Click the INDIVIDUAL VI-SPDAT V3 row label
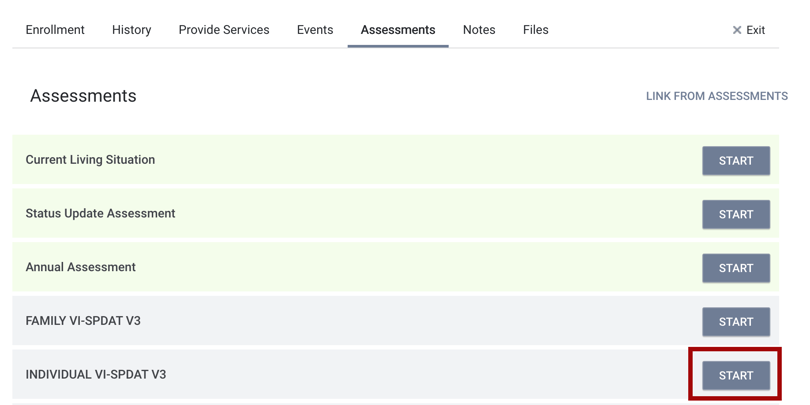Screen dimensions: 810x405 tap(96, 375)
